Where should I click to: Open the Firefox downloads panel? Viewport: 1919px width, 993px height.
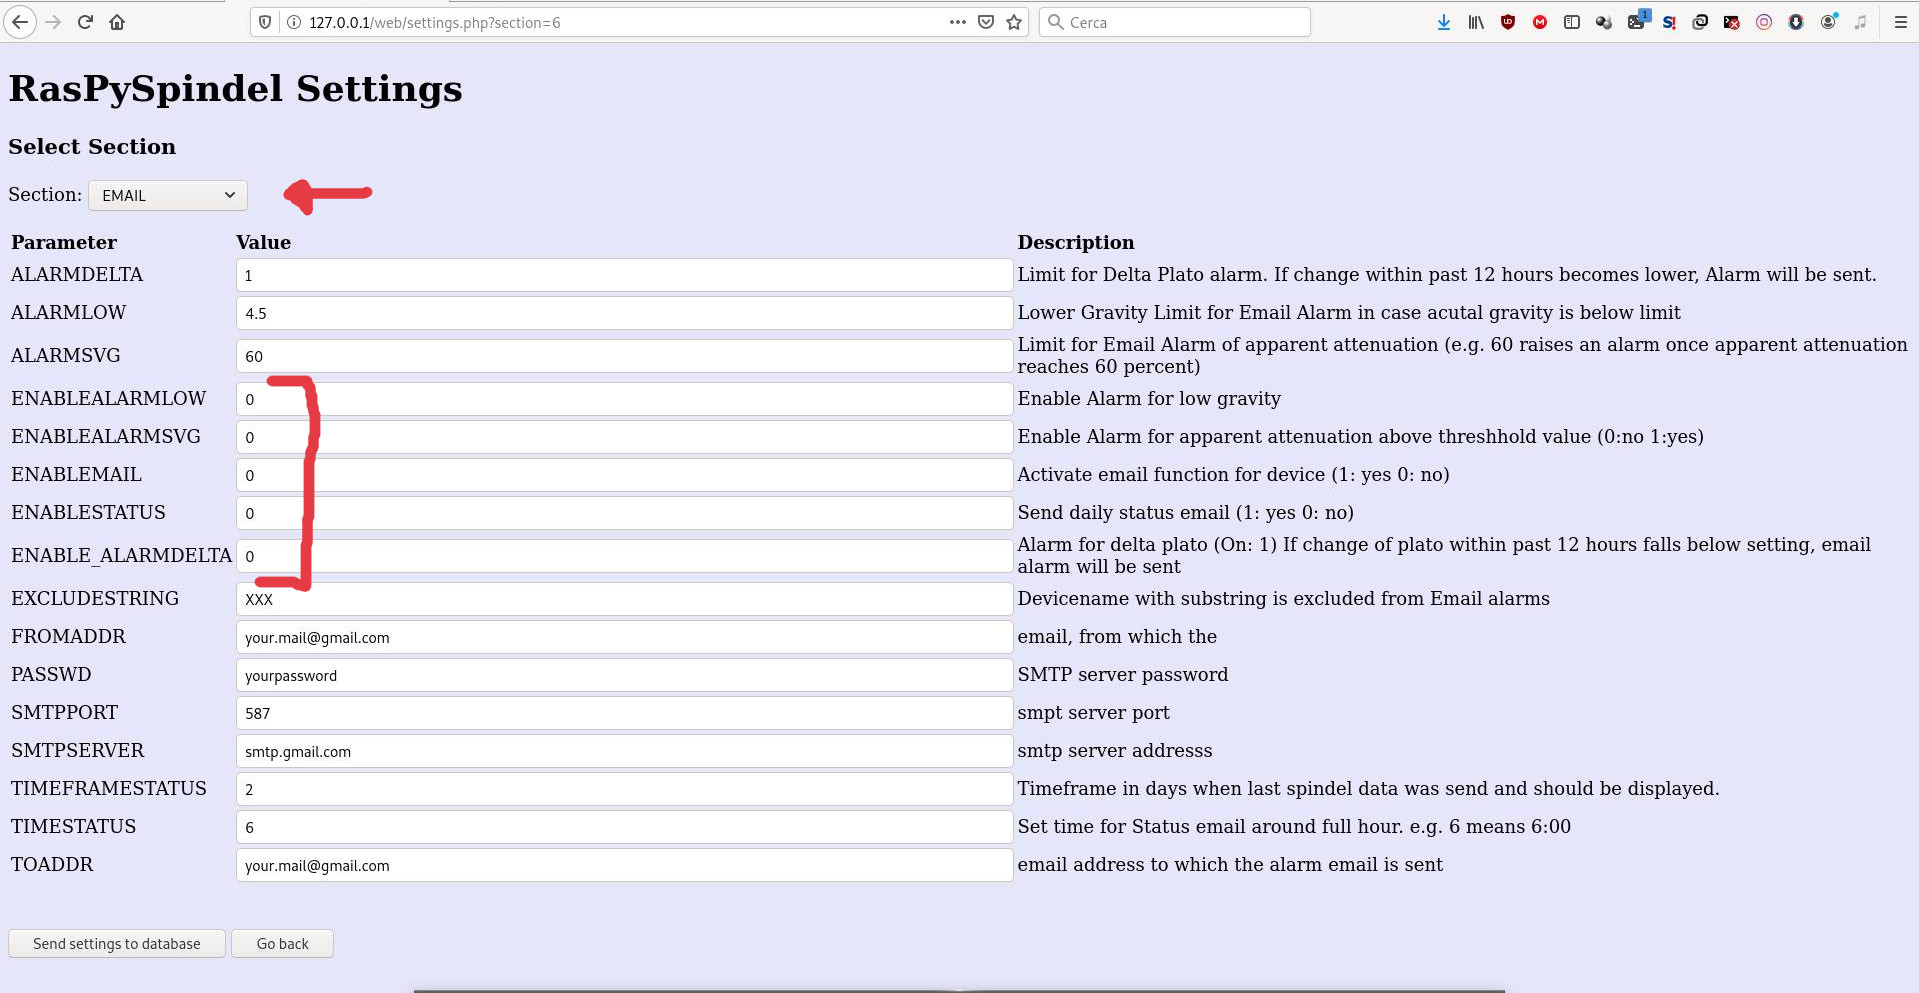[1443, 22]
